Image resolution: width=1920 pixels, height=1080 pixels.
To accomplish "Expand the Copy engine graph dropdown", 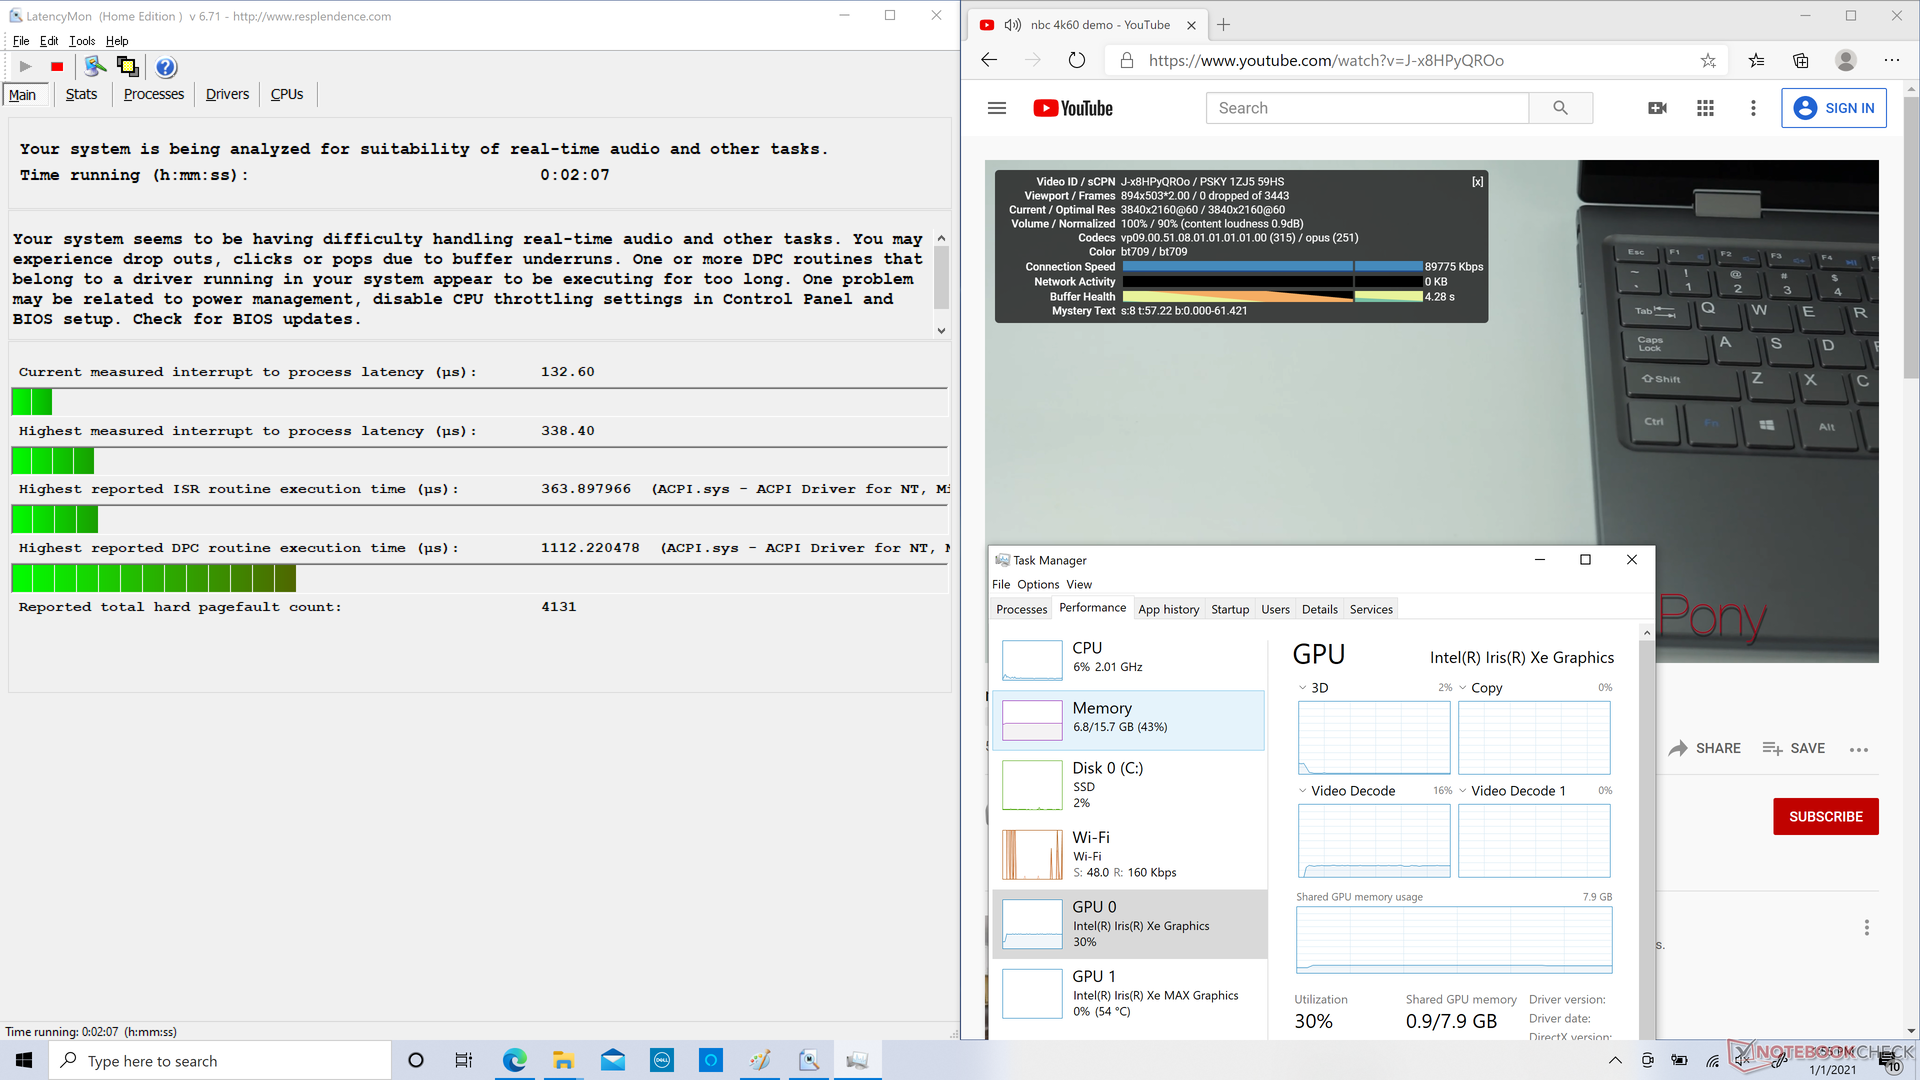I will pyautogui.click(x=1462, y=688).
